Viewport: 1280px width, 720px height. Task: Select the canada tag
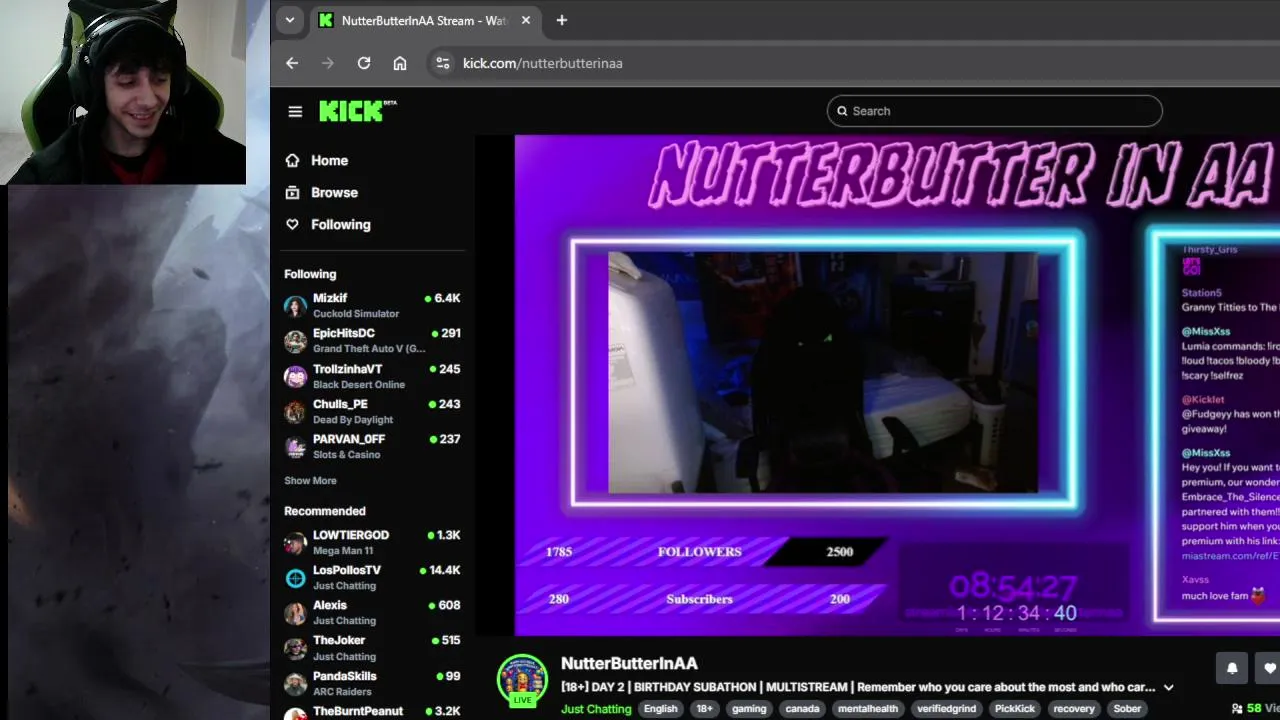802,709
